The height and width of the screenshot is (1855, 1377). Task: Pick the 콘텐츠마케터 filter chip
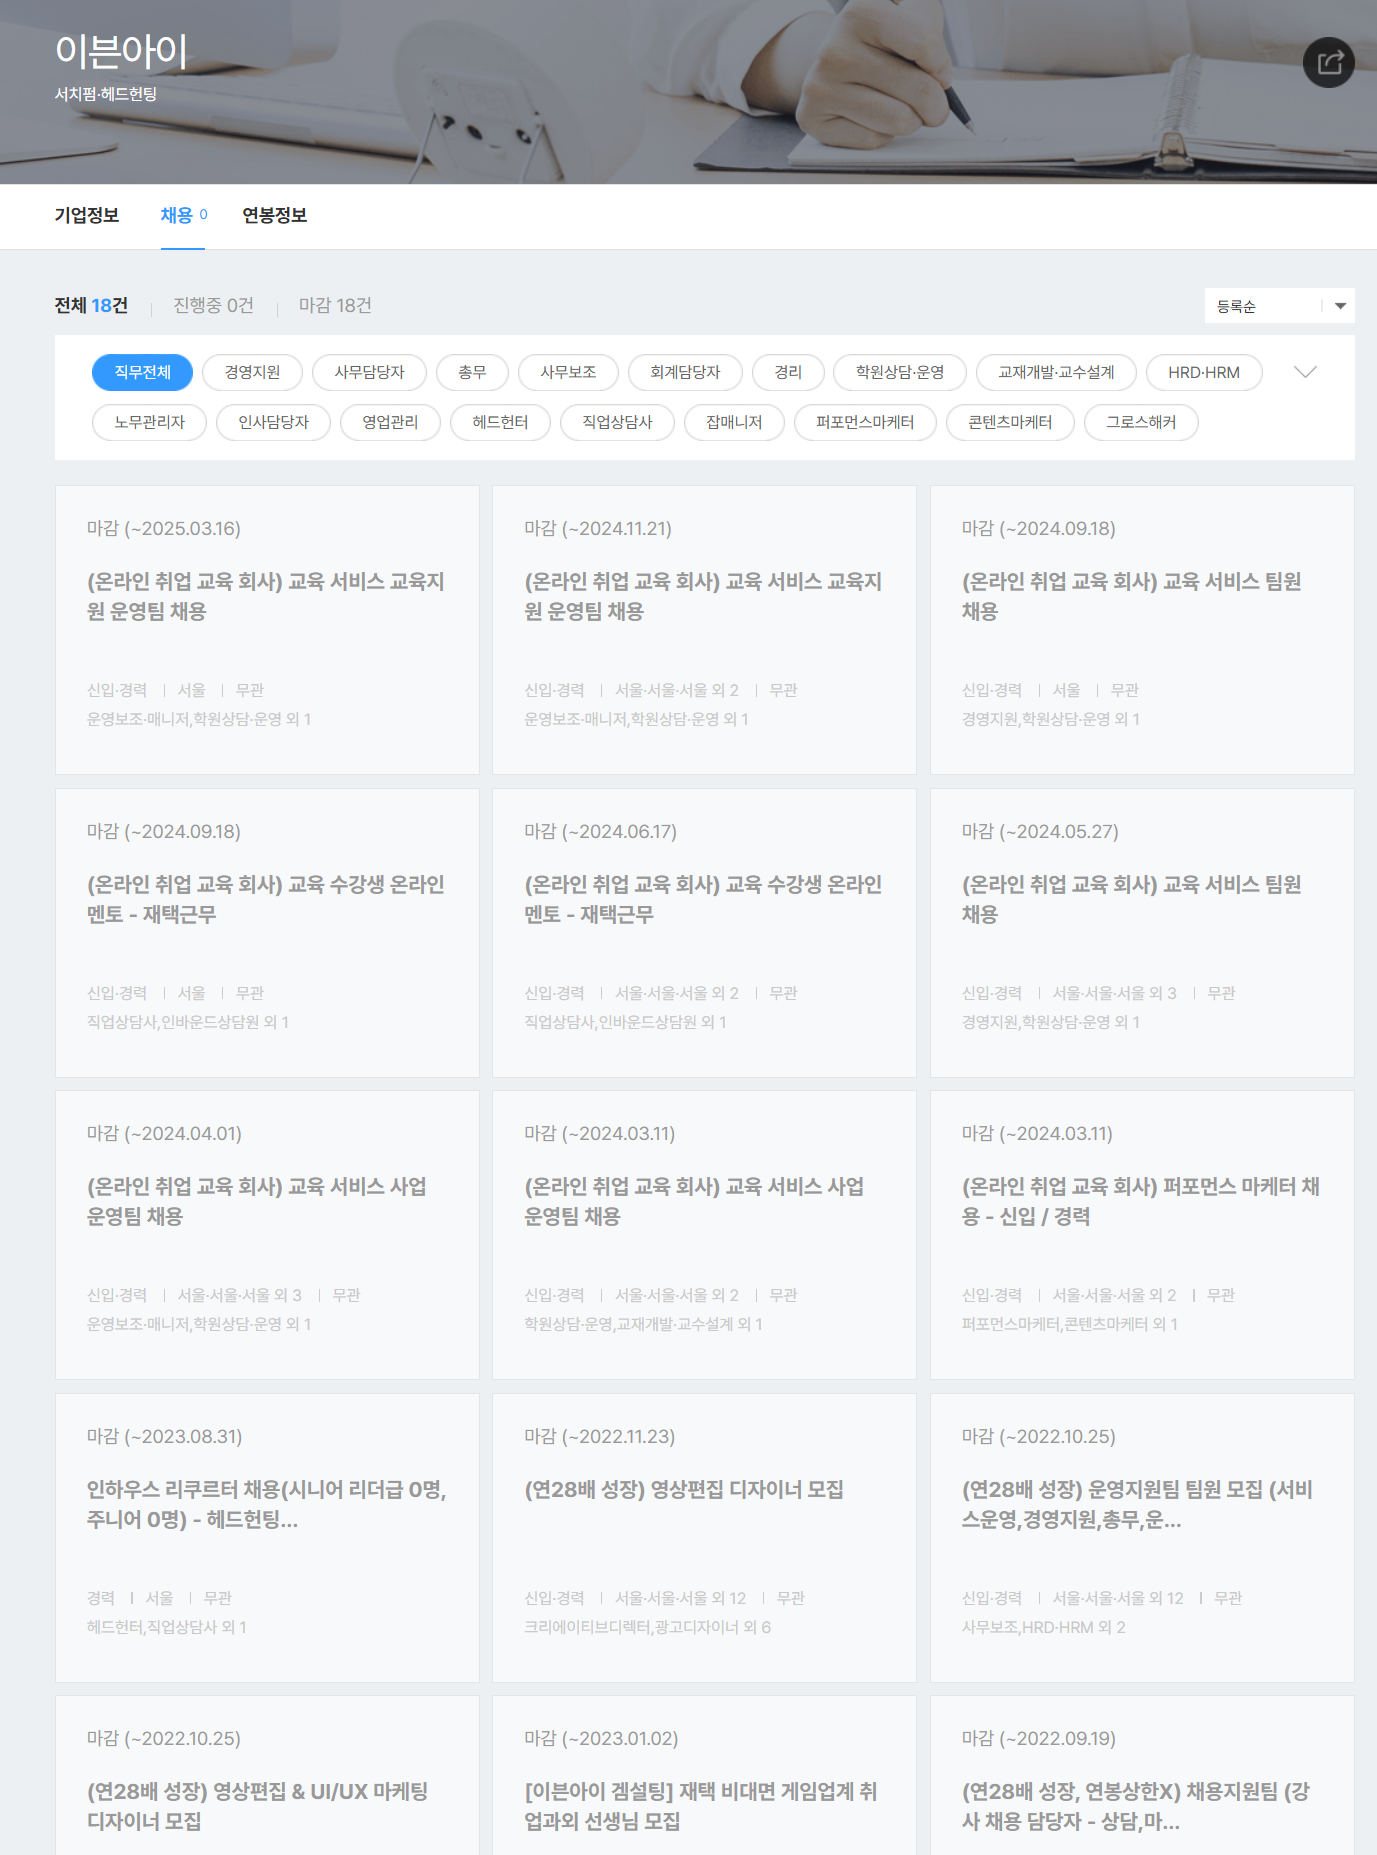pos(1010,422)
